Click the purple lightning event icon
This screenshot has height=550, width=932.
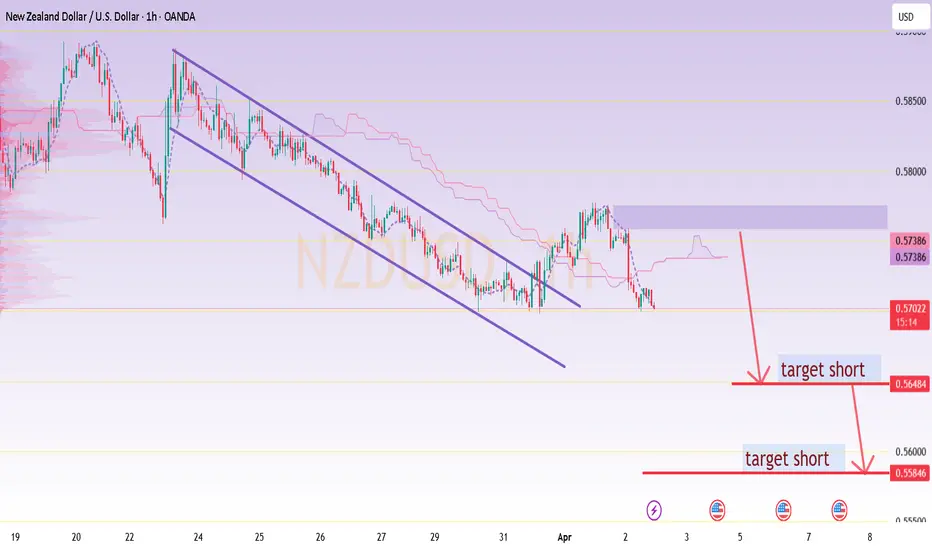(654, 510)
